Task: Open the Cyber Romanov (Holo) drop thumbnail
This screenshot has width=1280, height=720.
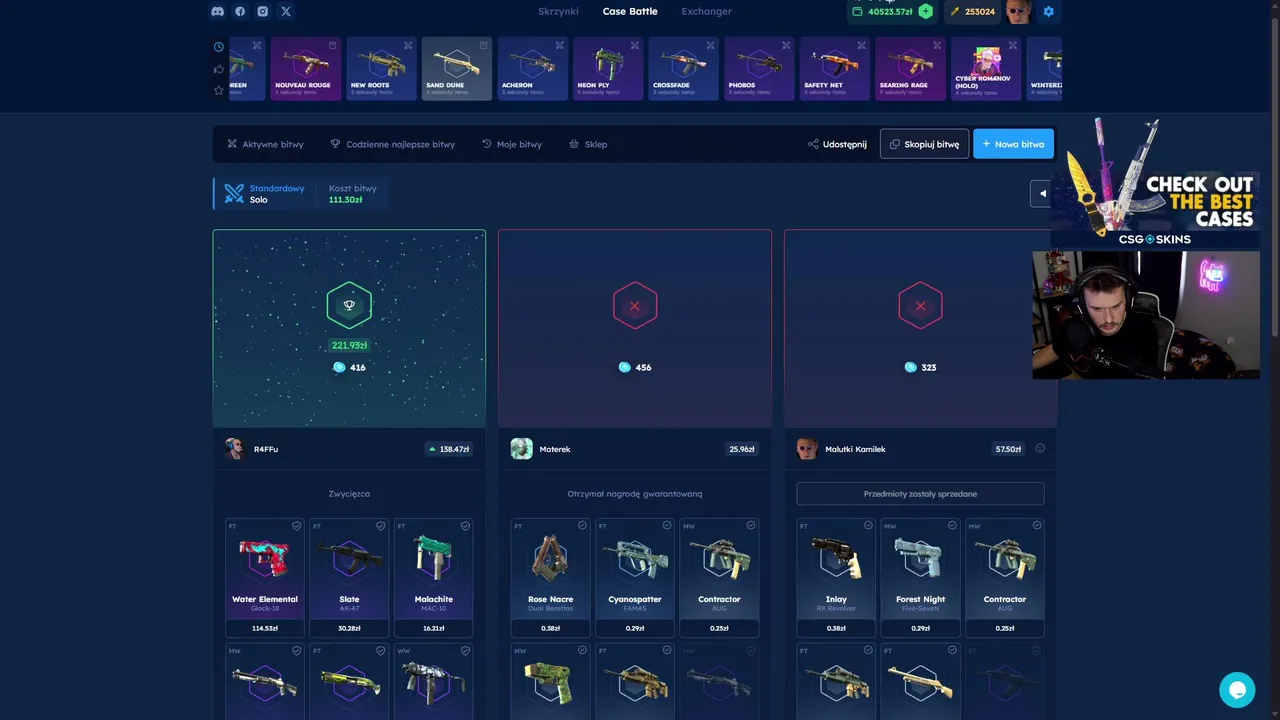Action: coord(986,69)
